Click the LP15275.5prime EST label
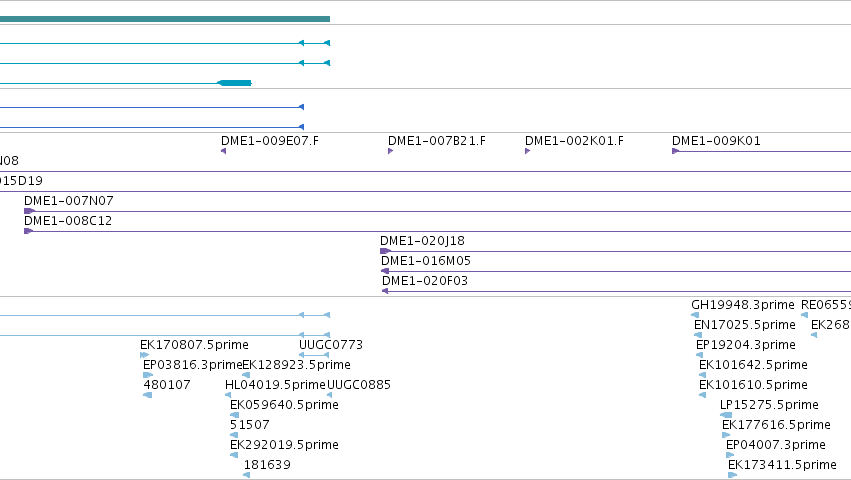 click(769, 405)
